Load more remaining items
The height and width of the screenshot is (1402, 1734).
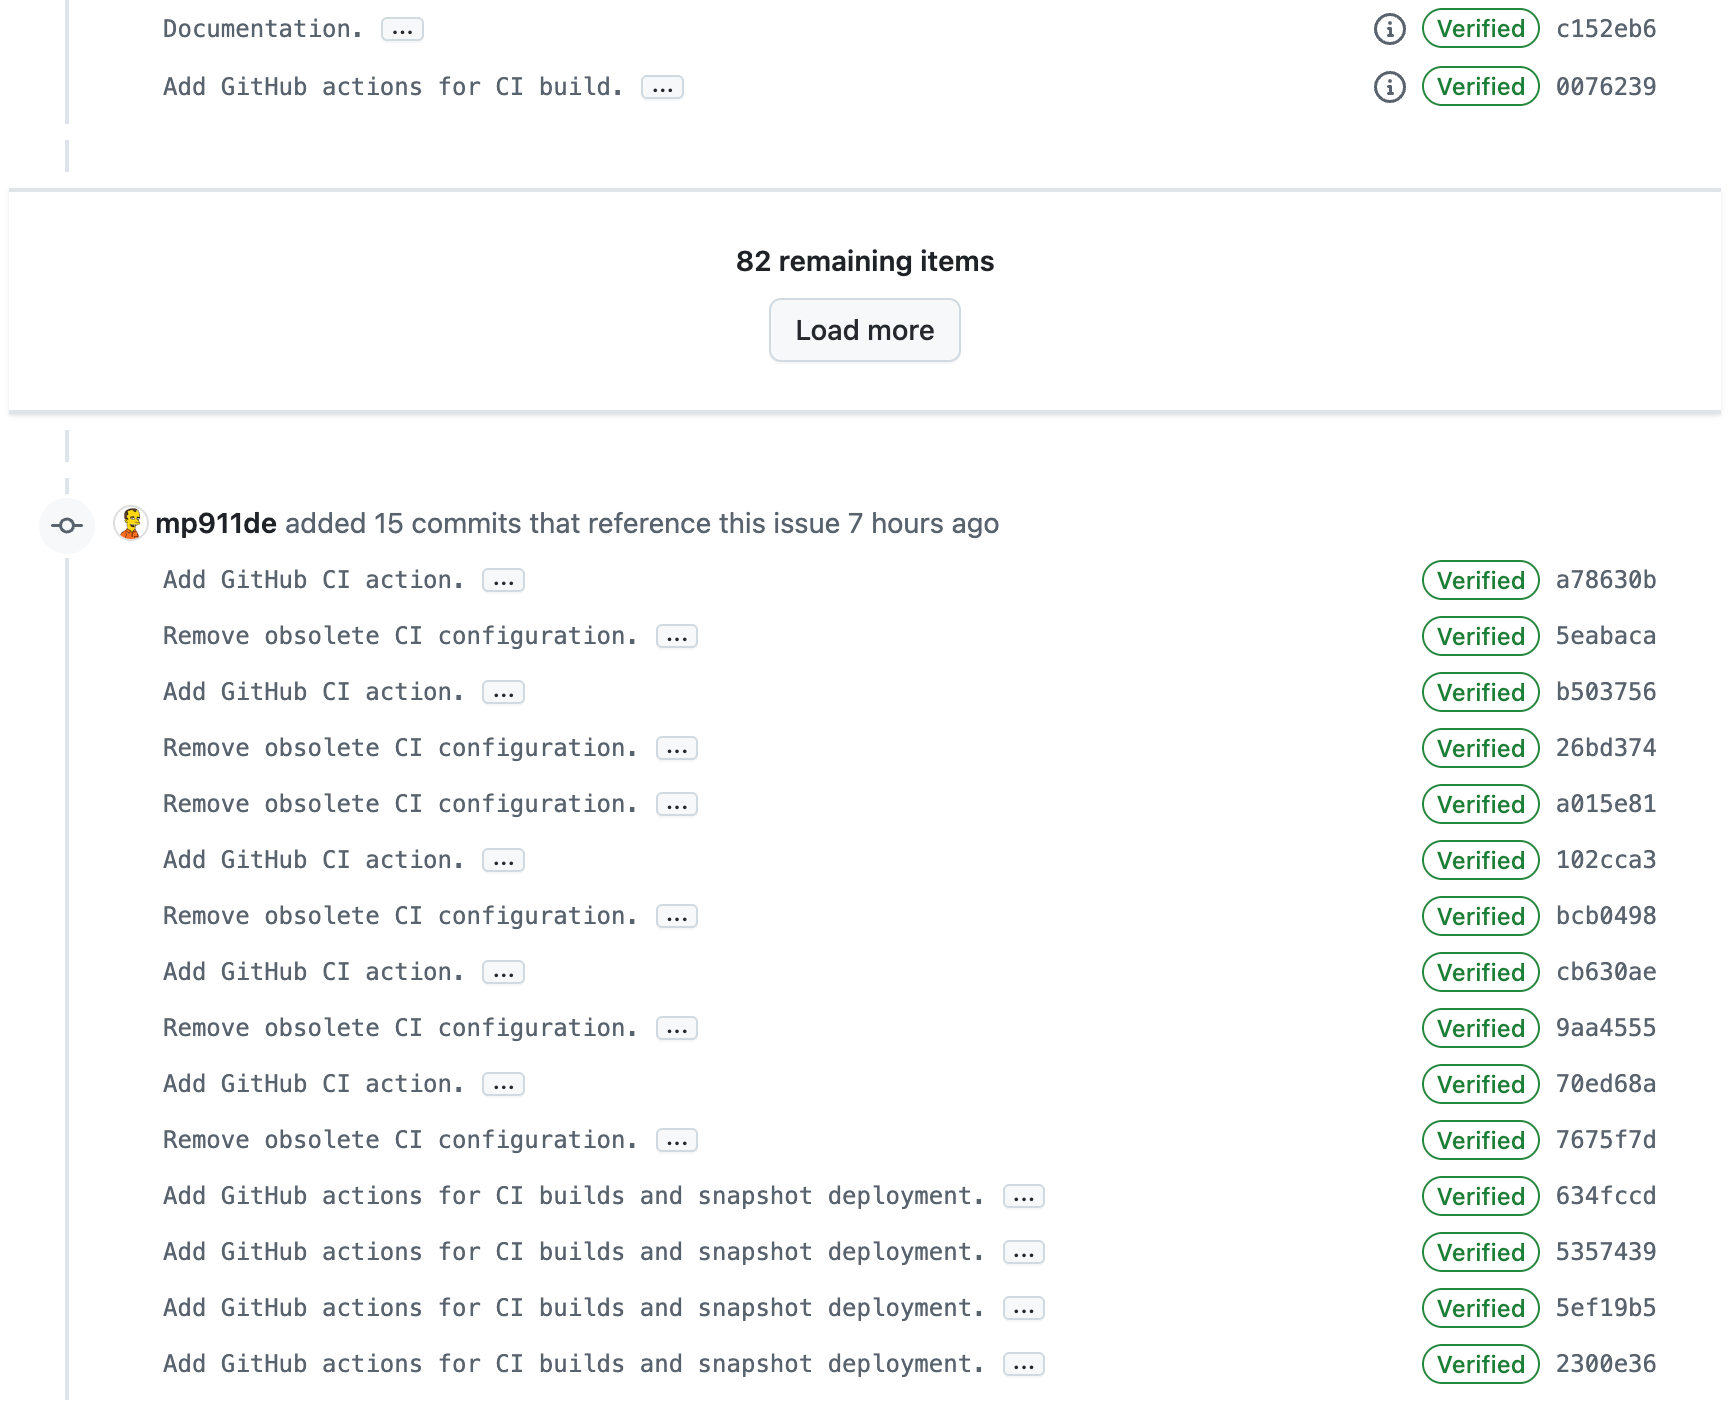(x=864, y=330)
